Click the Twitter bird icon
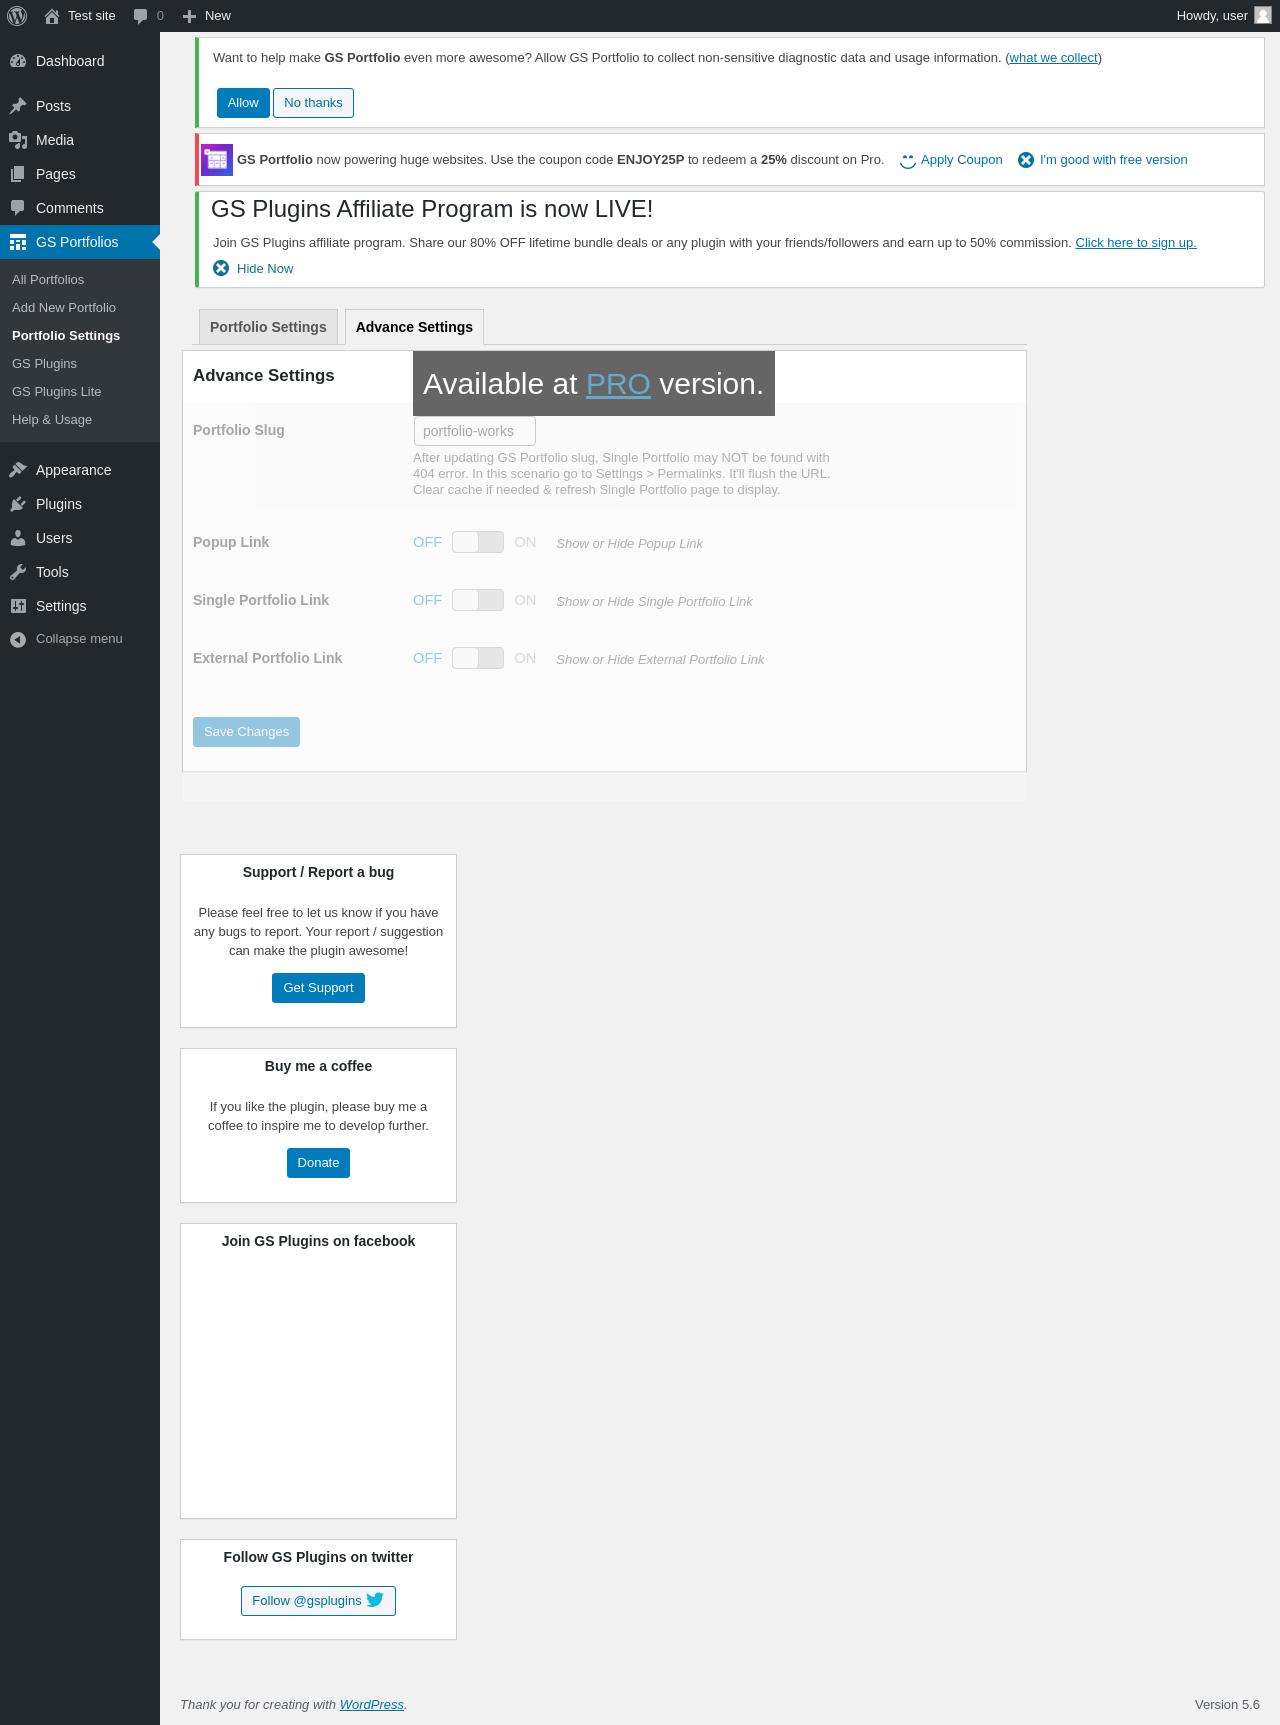The width and height of the screenshot is (1280, 1725). click(375, 1600)
